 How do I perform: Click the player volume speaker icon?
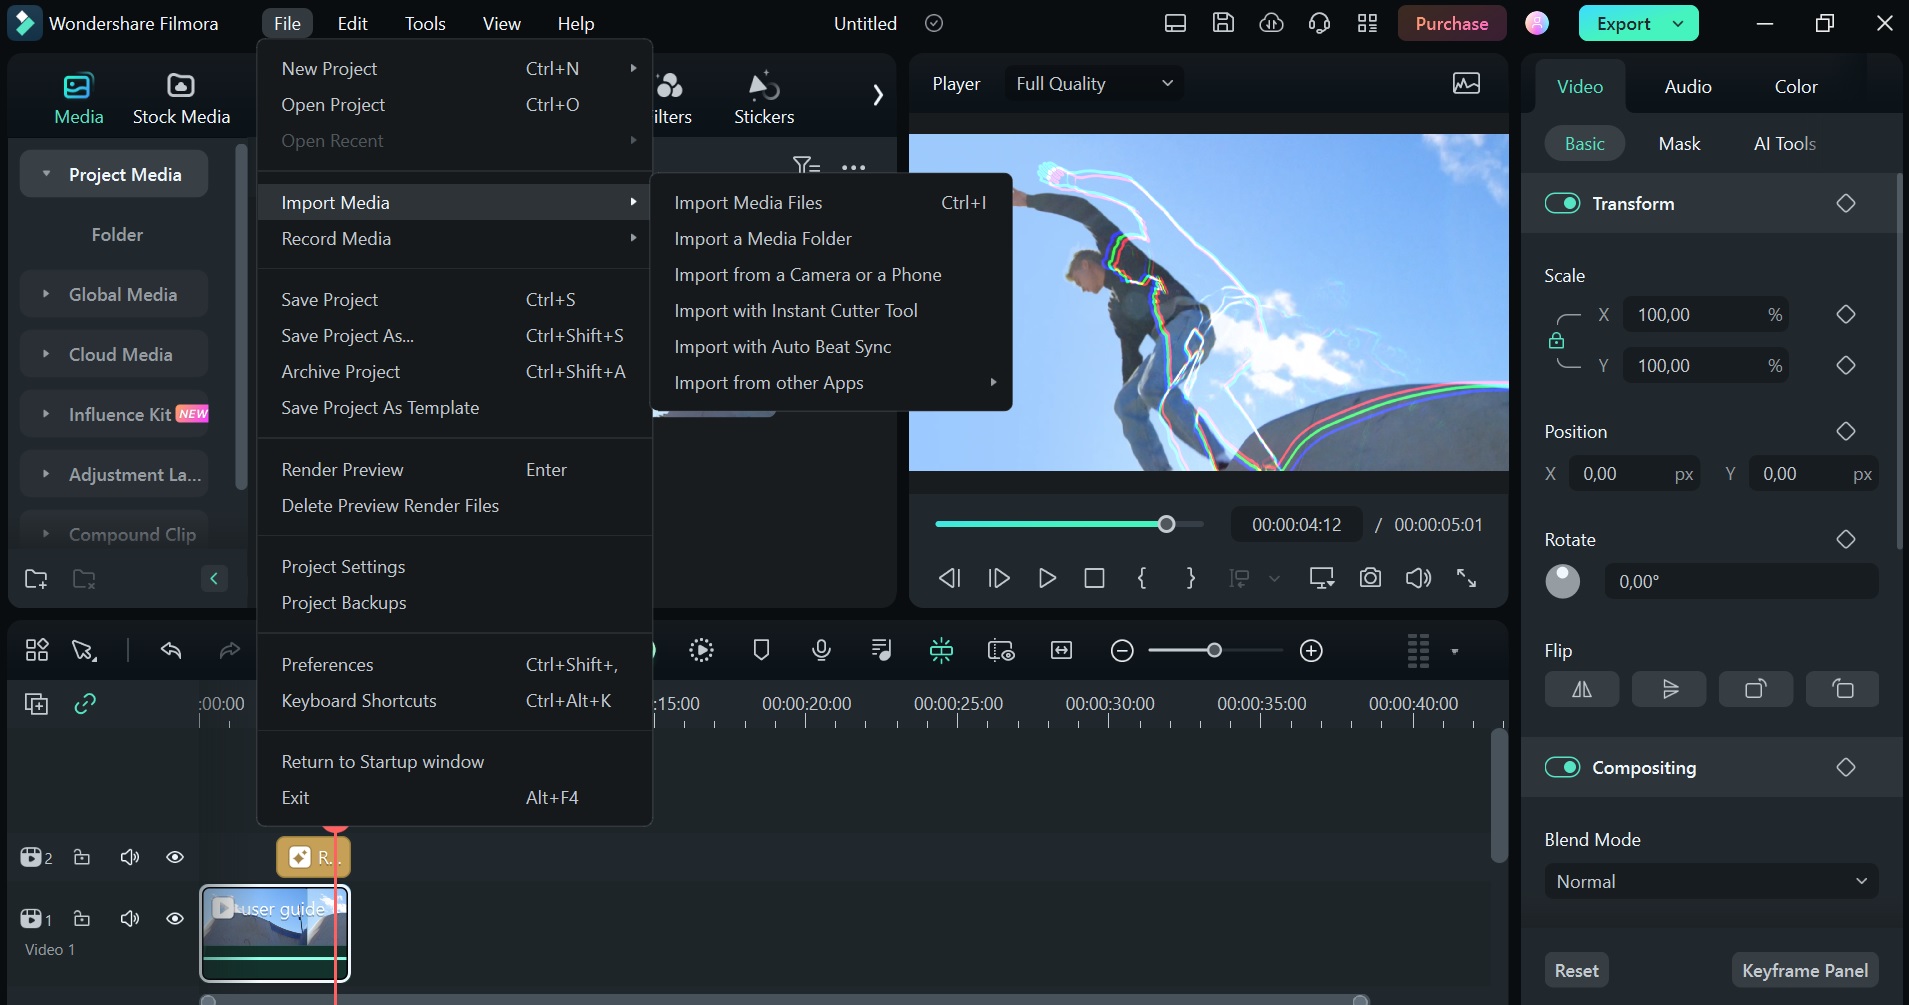(x=1418, y=578)
